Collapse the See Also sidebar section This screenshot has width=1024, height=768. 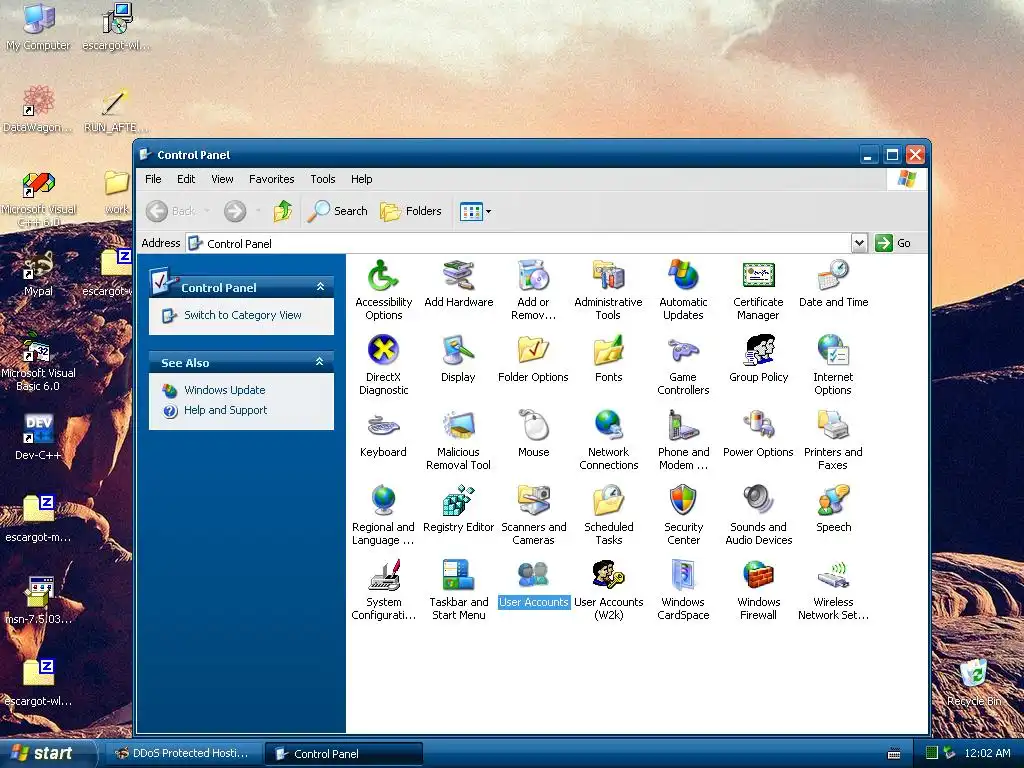tap(320, 362)
